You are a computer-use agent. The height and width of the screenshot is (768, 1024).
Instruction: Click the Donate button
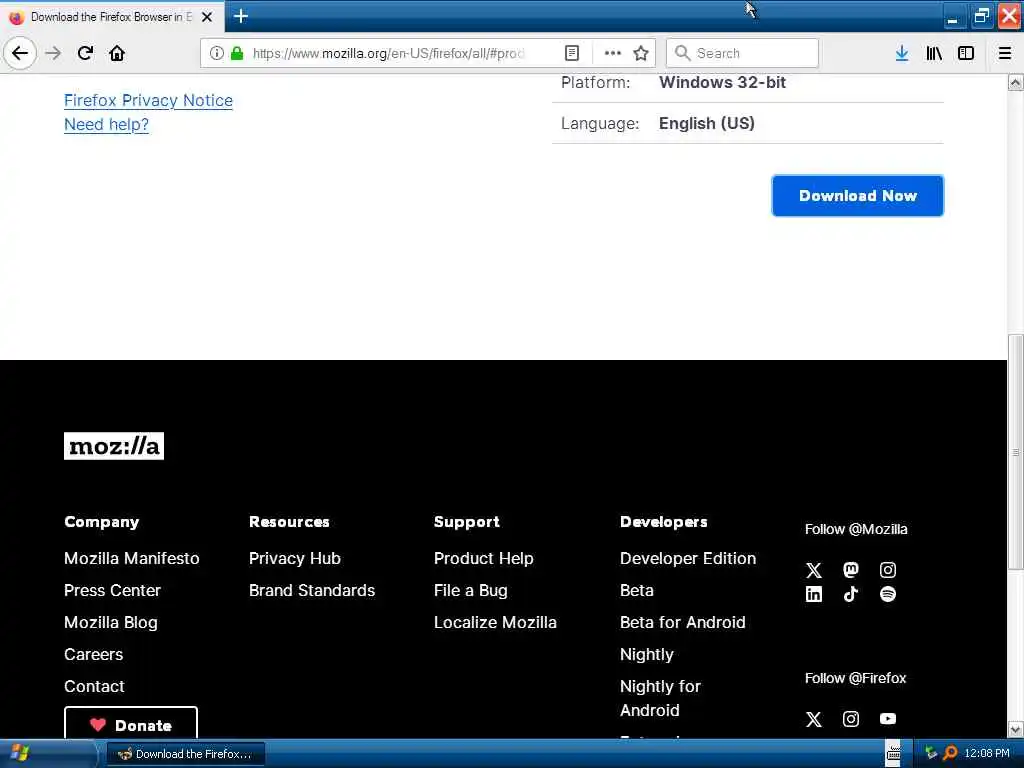pyautogui.click(x=131, y=723)
